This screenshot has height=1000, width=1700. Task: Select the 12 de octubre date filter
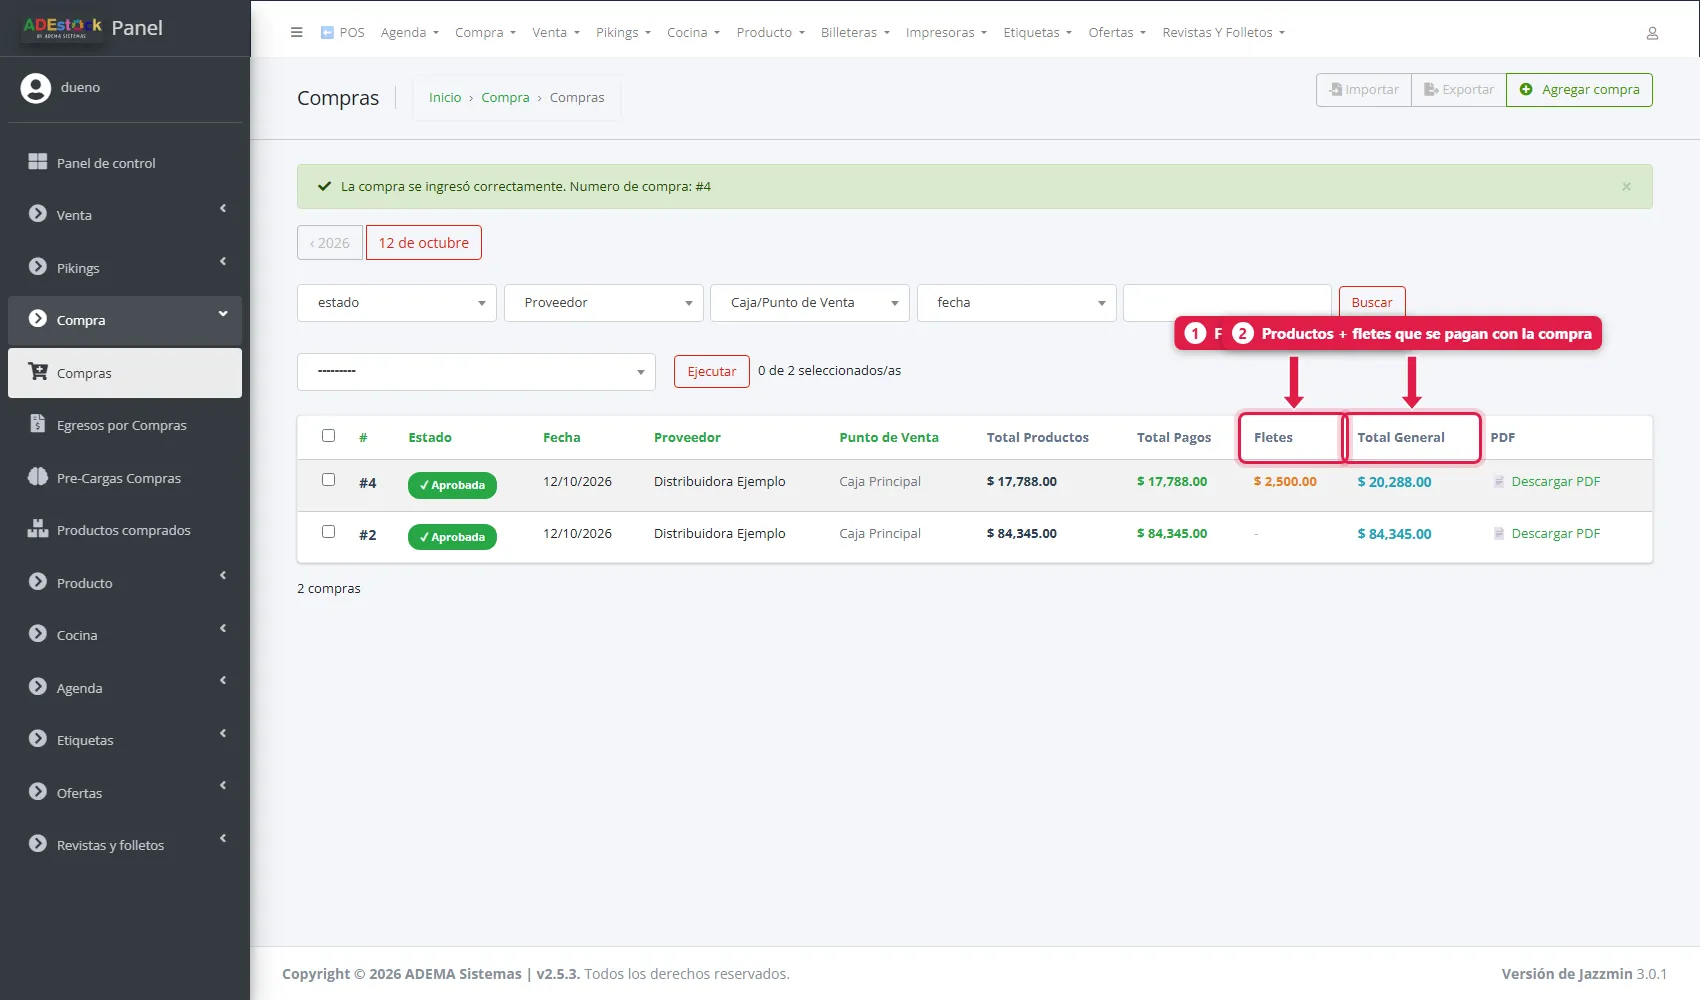tap(424, 243)
